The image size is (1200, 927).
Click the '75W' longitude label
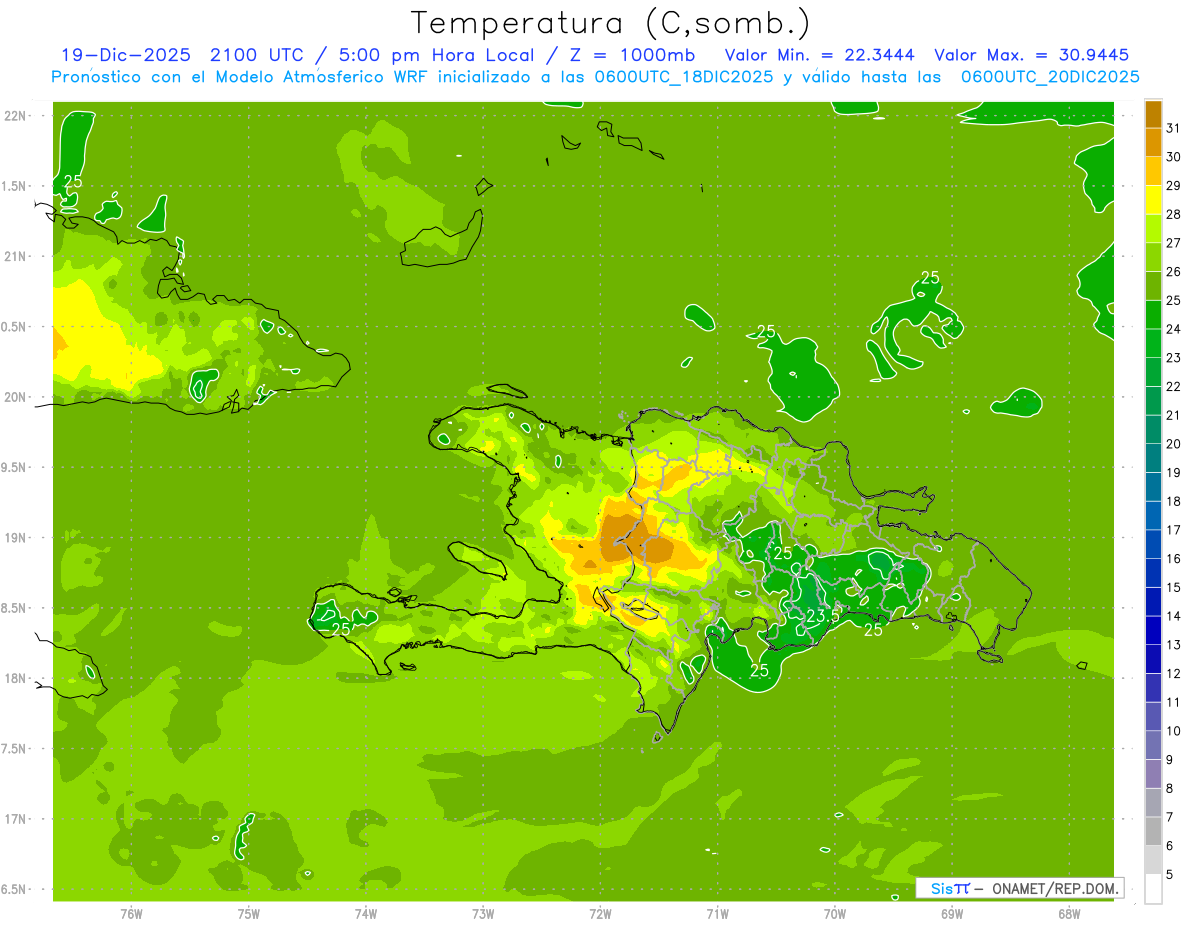[249, 913]
